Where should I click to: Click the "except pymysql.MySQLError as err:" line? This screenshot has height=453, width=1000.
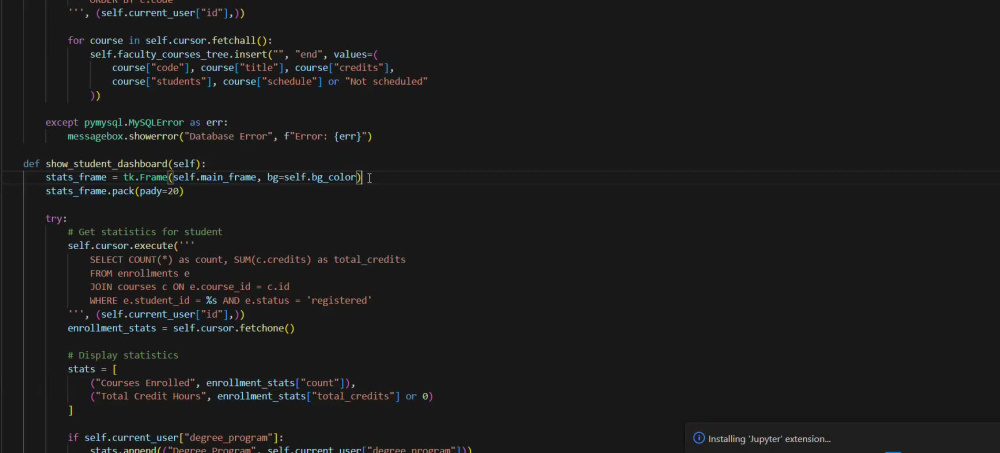click(136, 123)
